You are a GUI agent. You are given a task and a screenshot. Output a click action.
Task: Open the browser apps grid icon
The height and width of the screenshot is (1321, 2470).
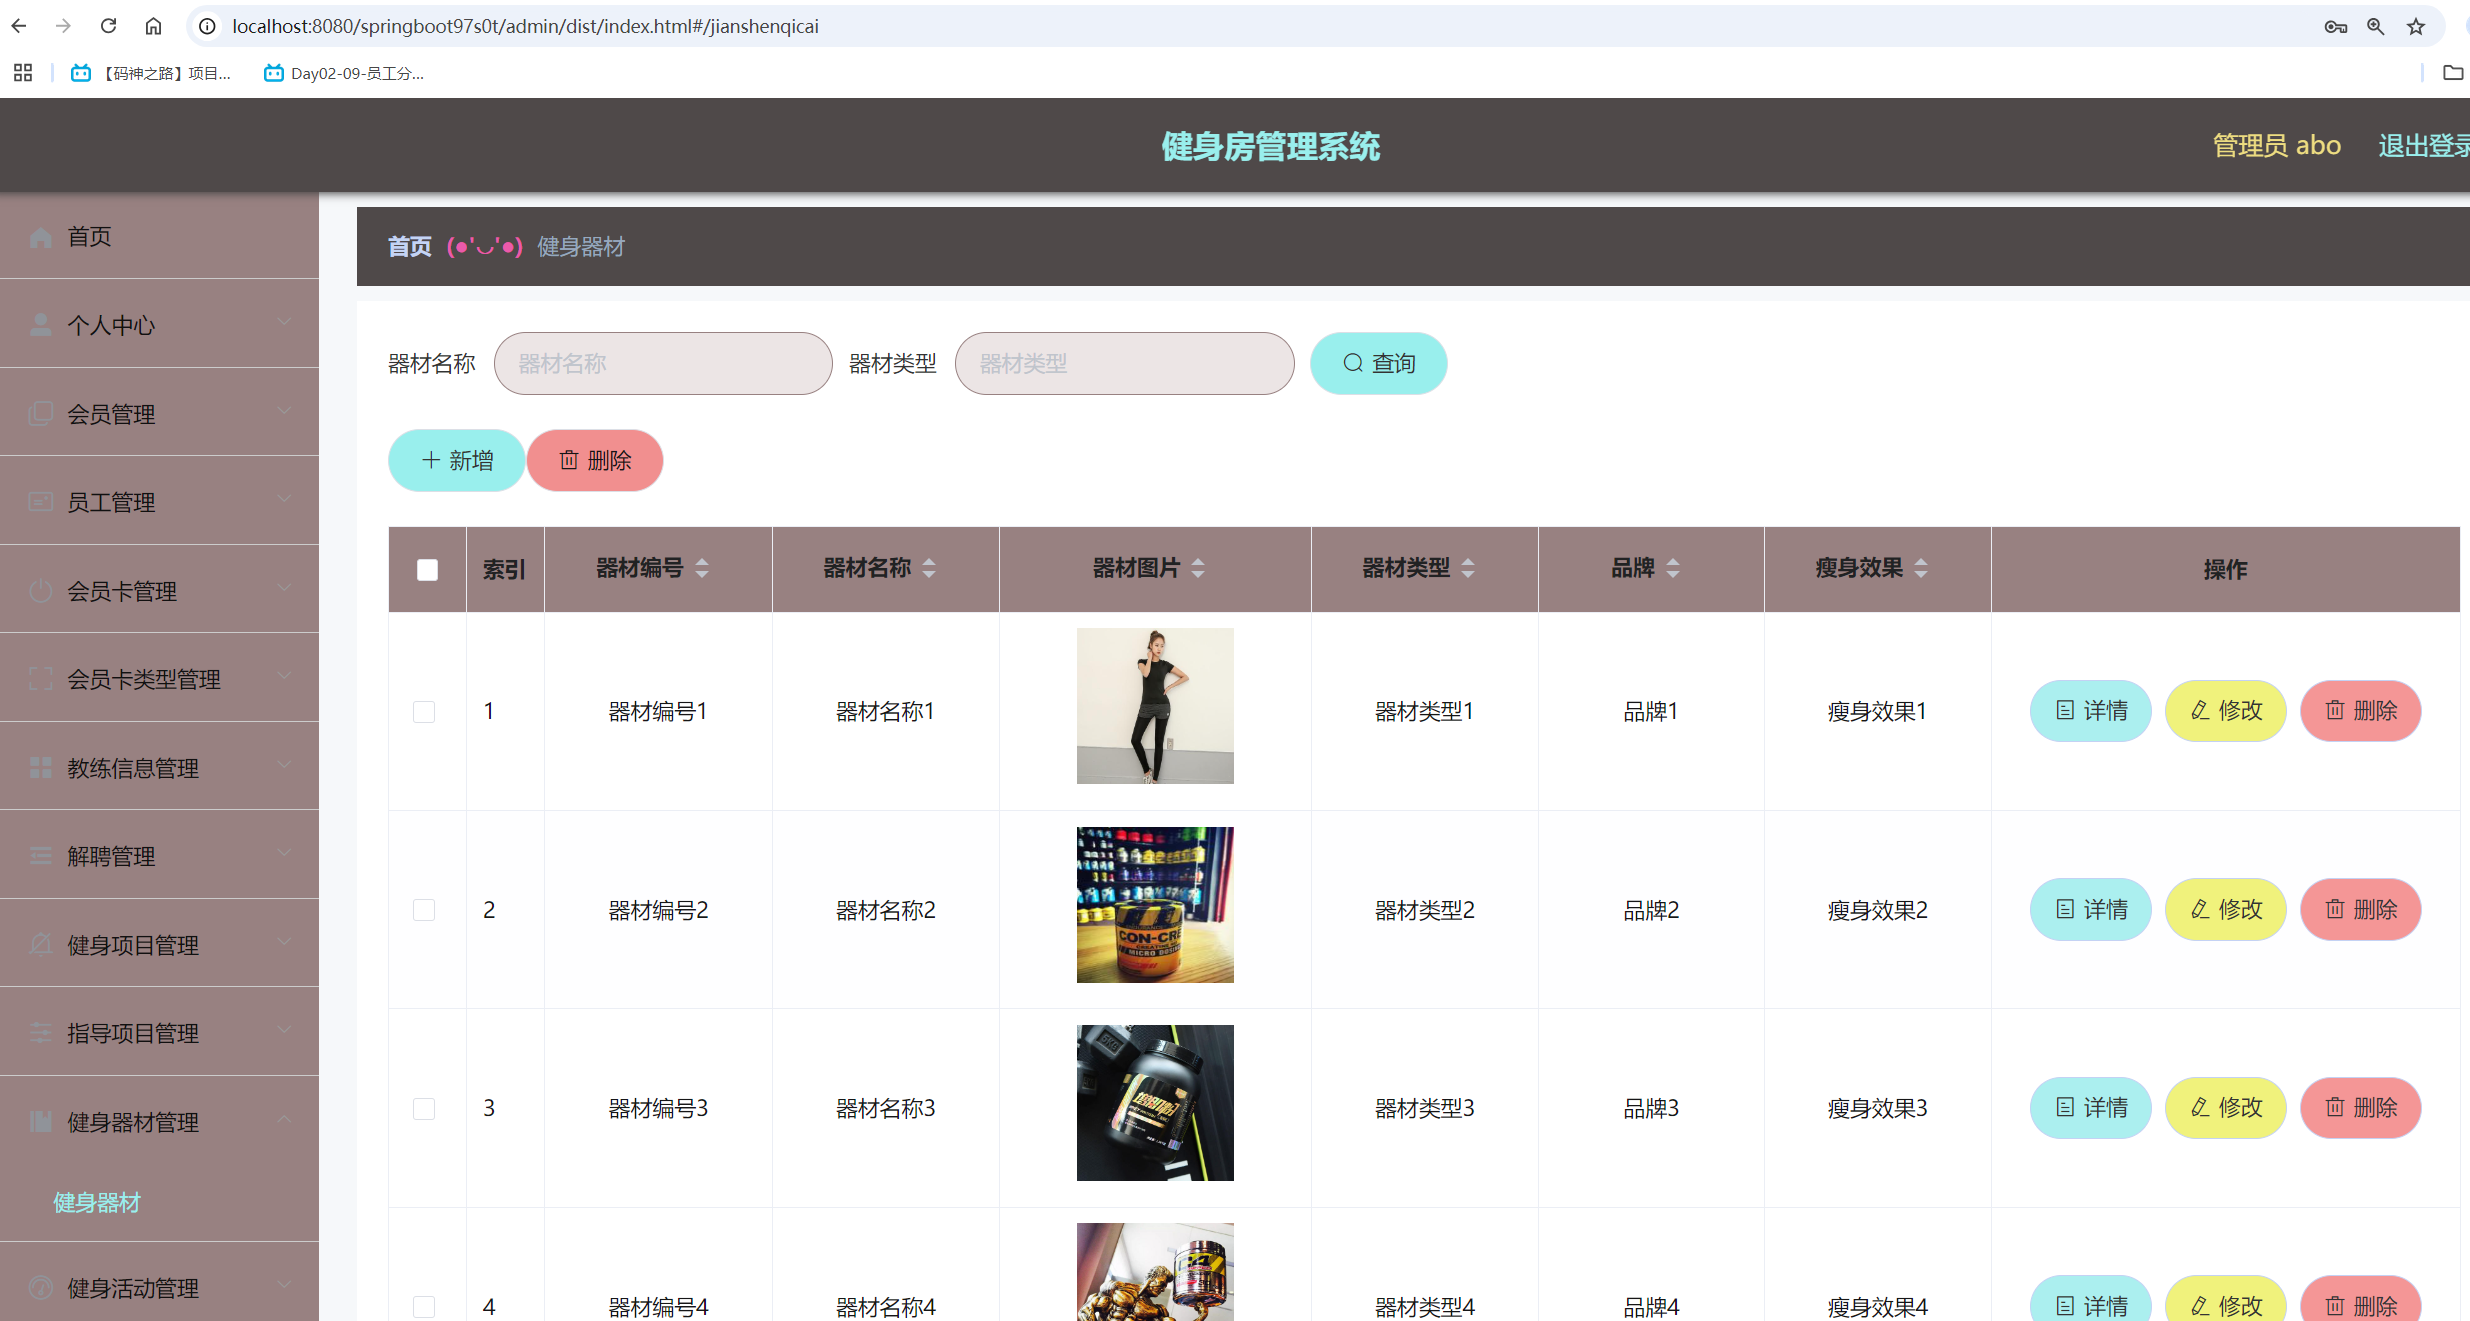(x=23, y=73)
